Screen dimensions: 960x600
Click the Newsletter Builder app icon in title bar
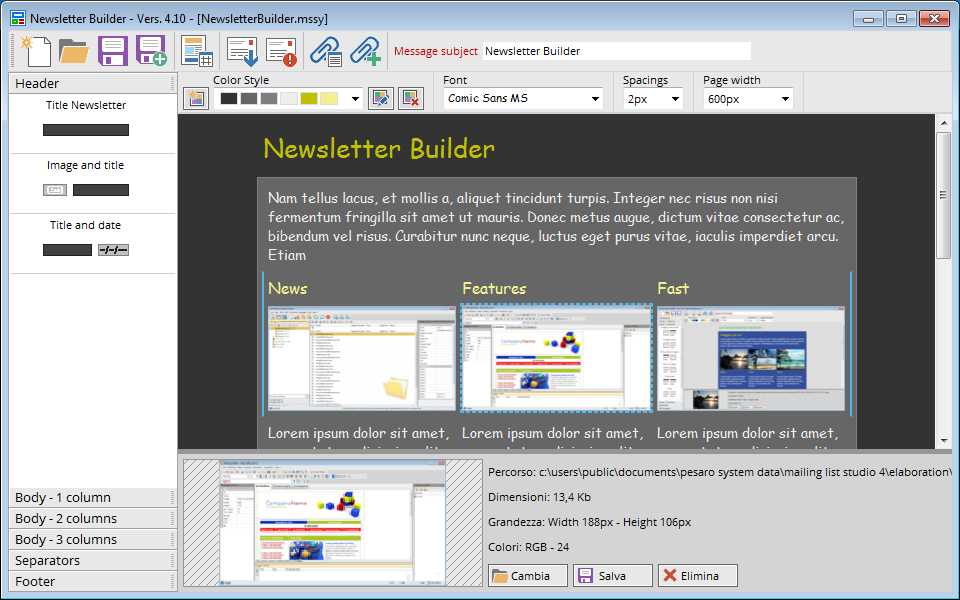coord(18,18)
